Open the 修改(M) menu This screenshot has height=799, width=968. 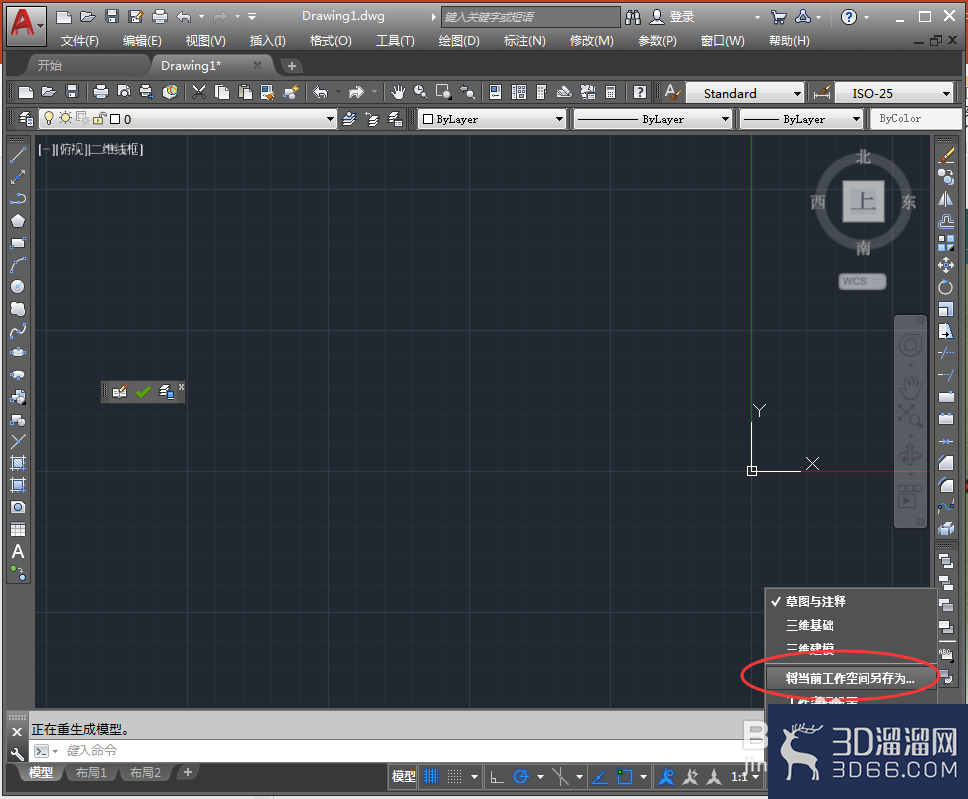coord(591,41)
